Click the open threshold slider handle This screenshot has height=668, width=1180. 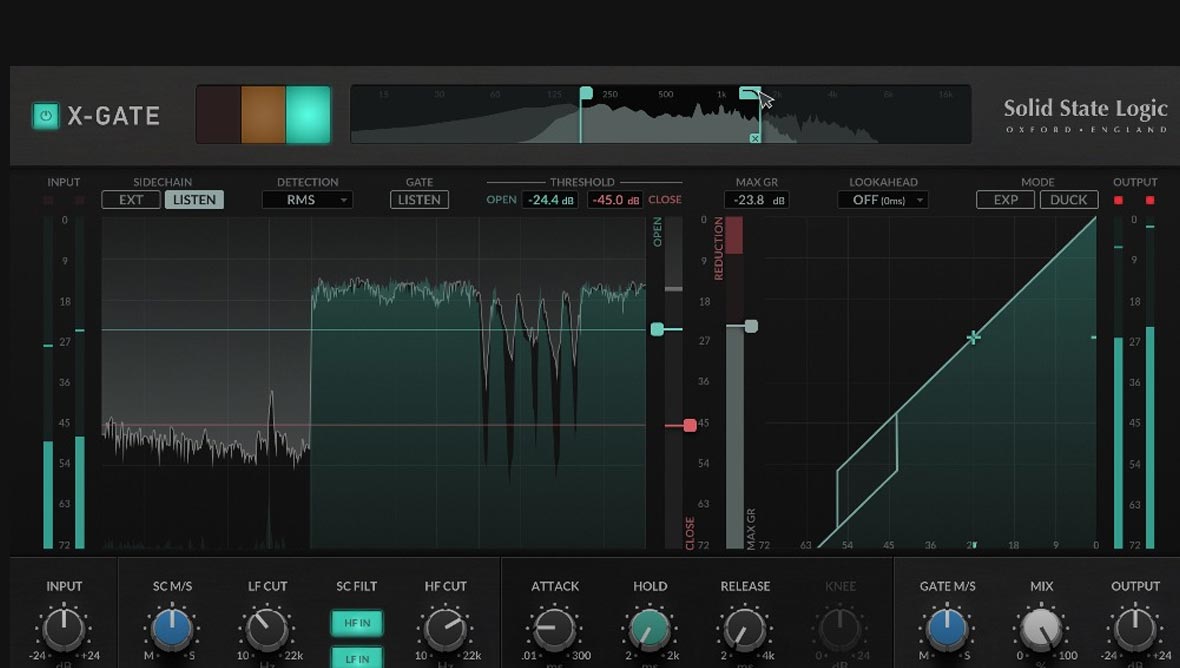657,329
